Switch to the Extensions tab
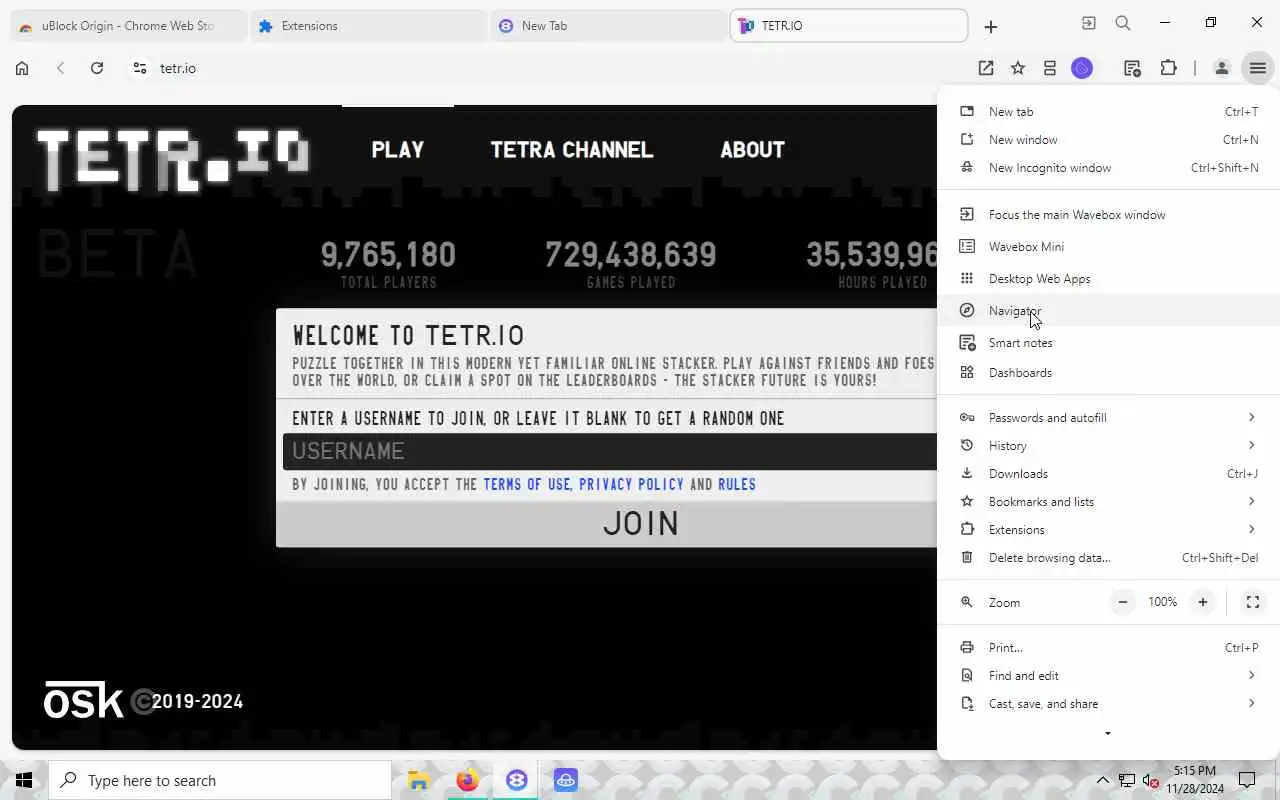This screenshot has height=800, width=1280. pyautogui.click(x=368, y=26)
